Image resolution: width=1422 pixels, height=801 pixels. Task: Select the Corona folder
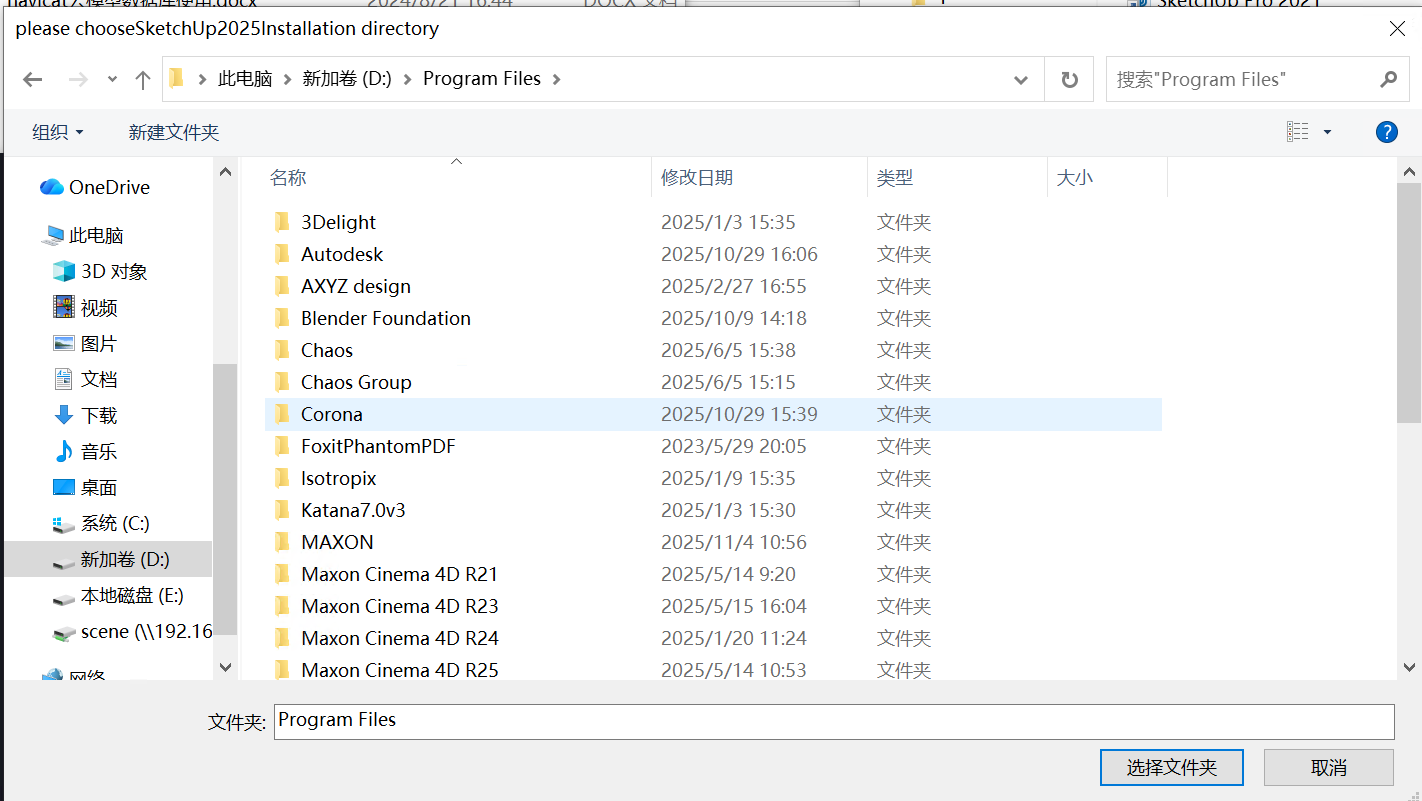pyautogui.click(x=713, y=414)
